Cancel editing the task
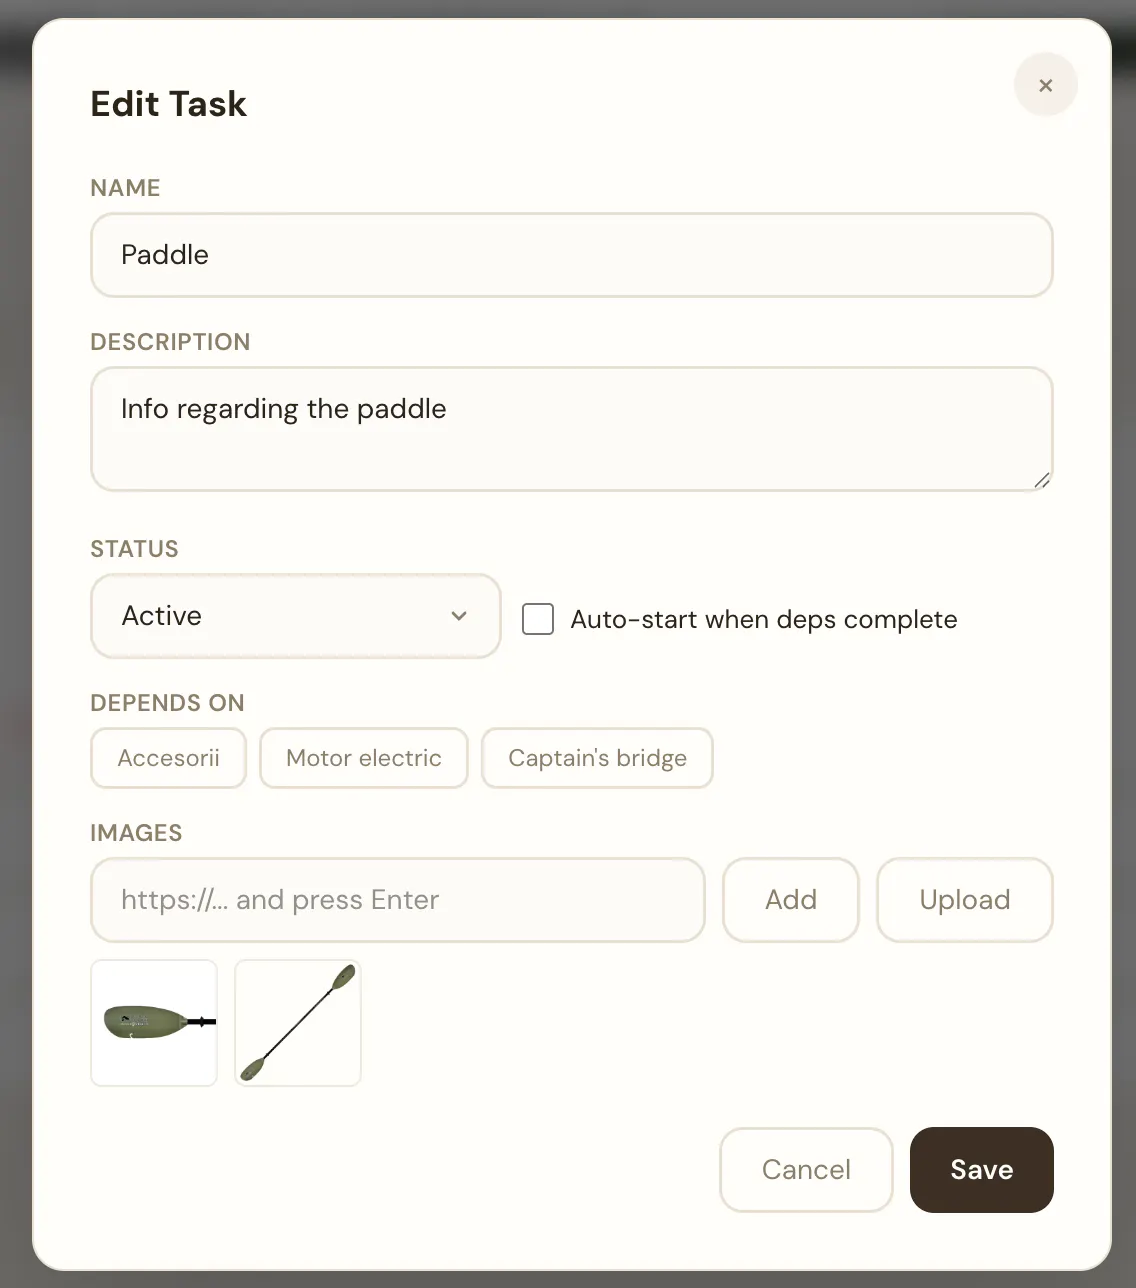 pyautogui.click(x=806, y=1170)
